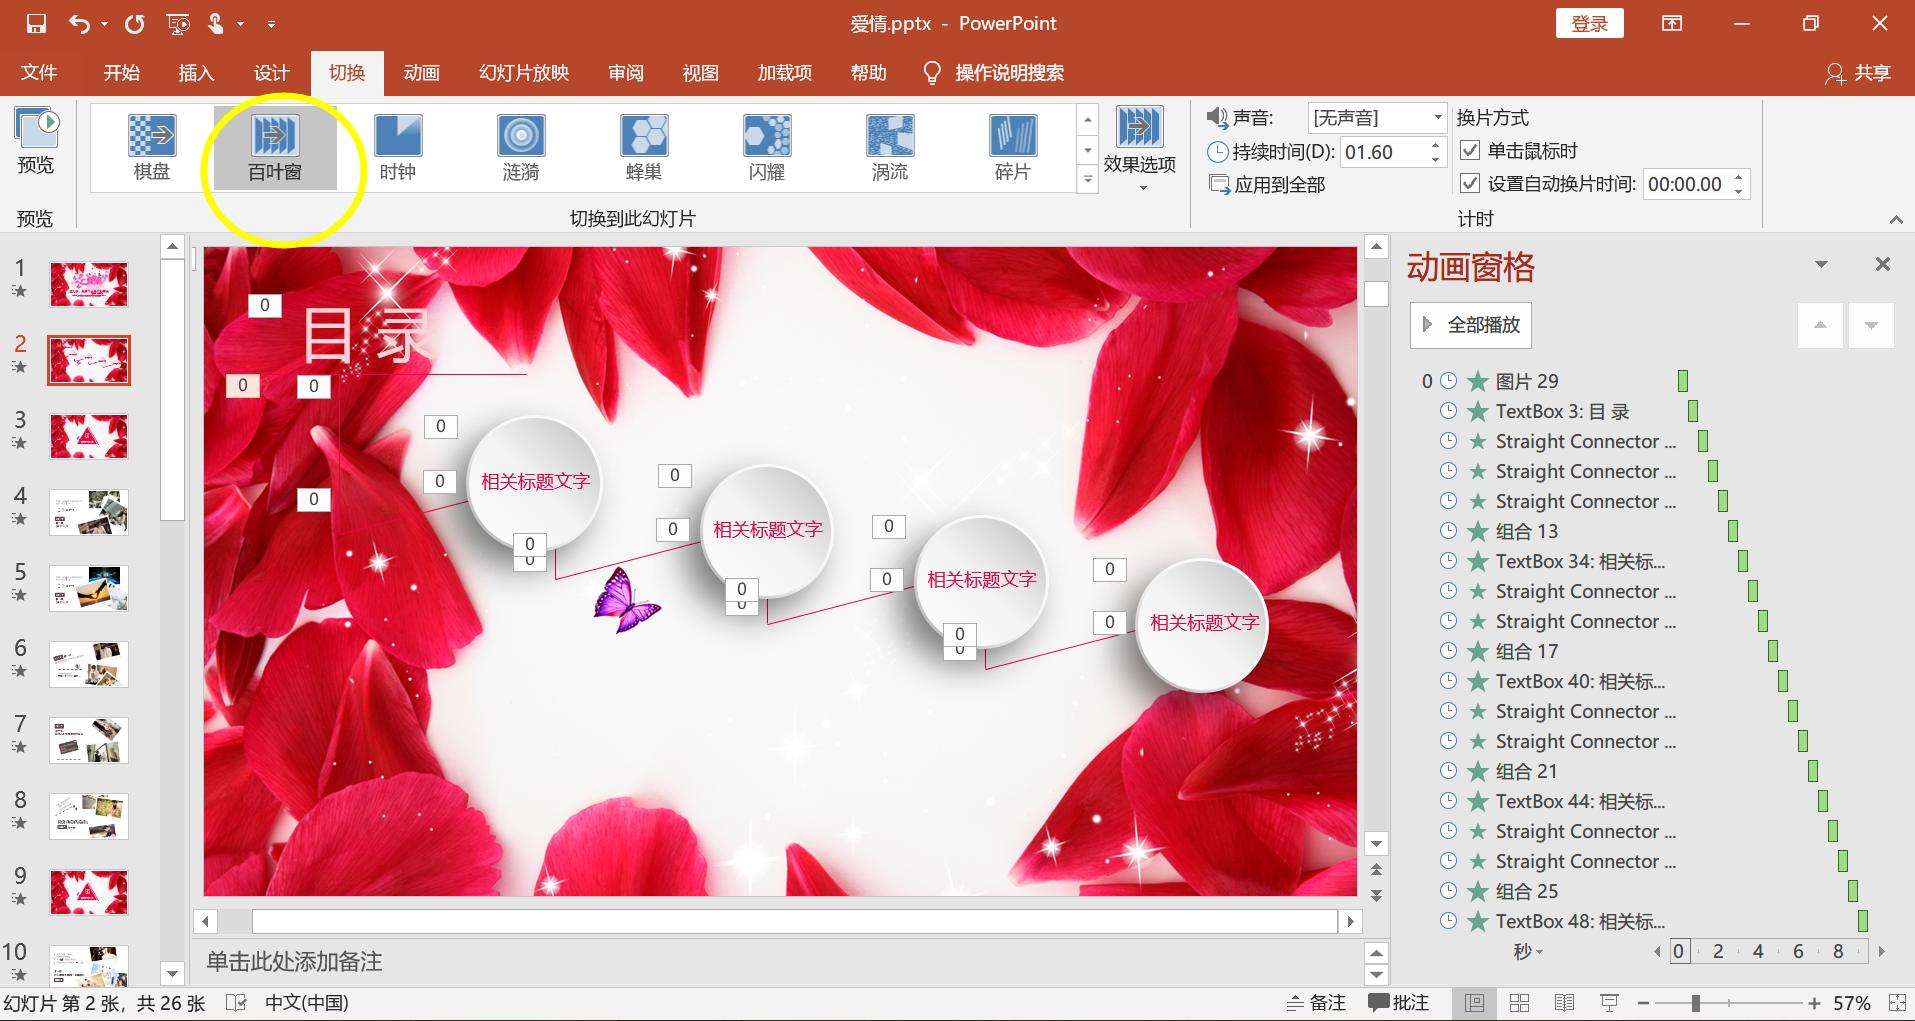
Task: Click the 全部播放 play all button
Action: click(1470, 325)
